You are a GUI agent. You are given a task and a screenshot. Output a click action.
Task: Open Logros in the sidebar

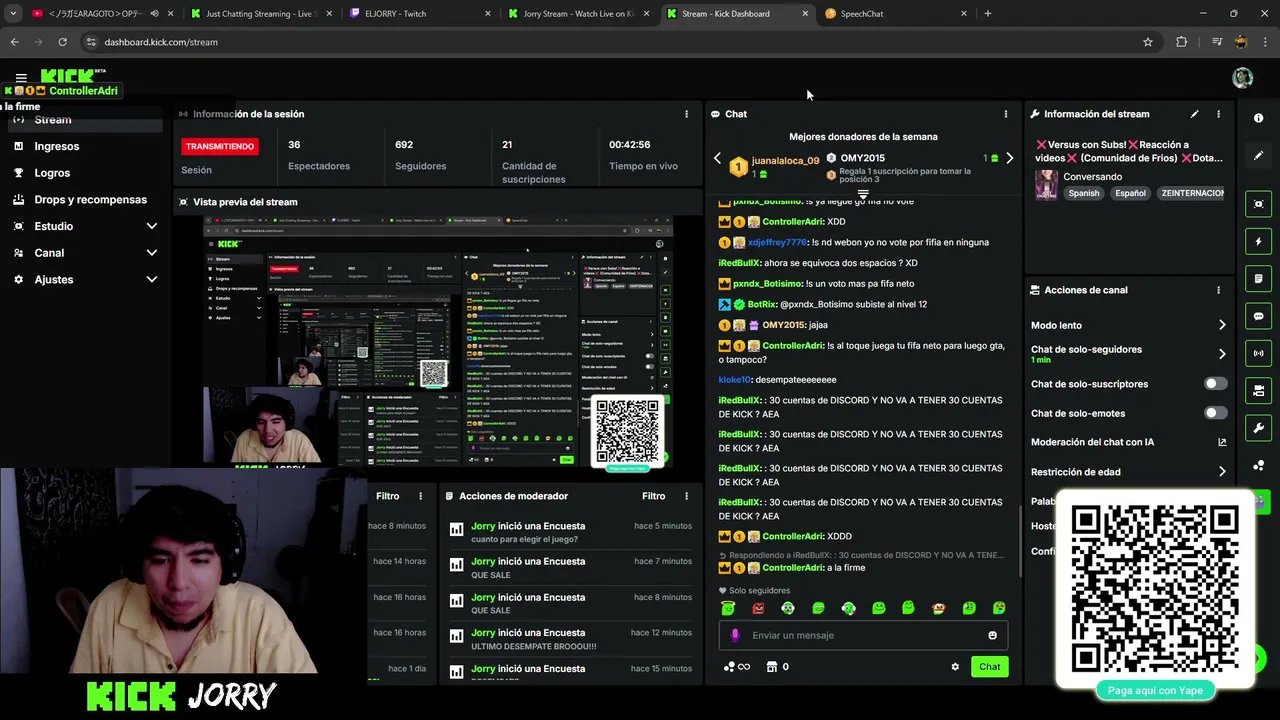coord(84,173)
